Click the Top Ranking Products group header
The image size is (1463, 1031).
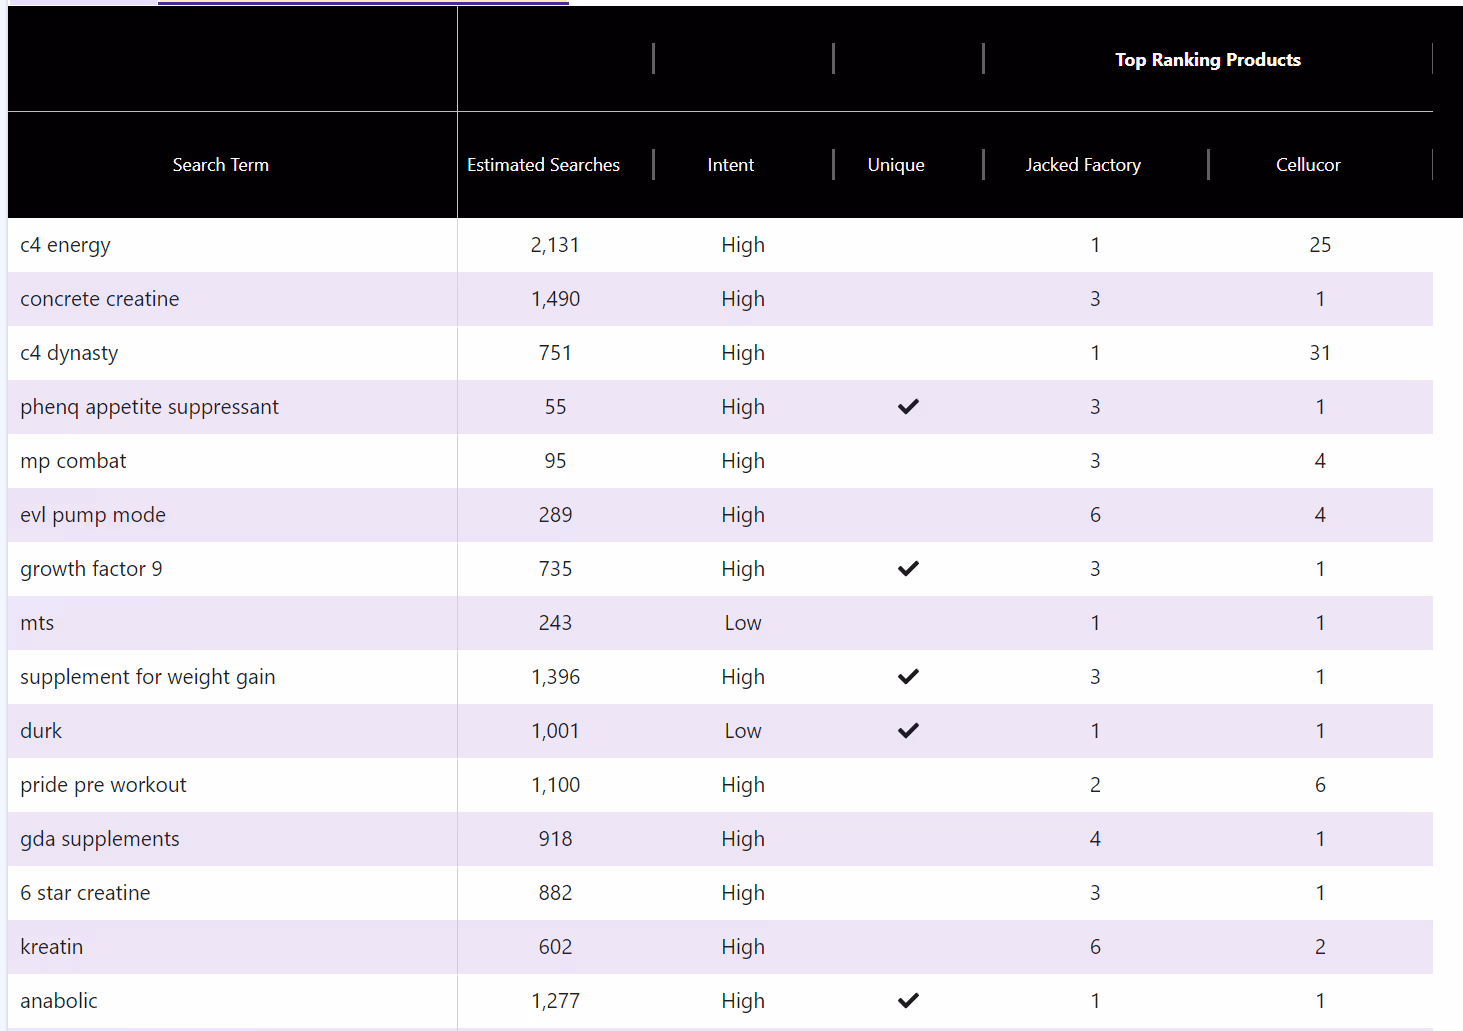click(x=1208, y=60)
